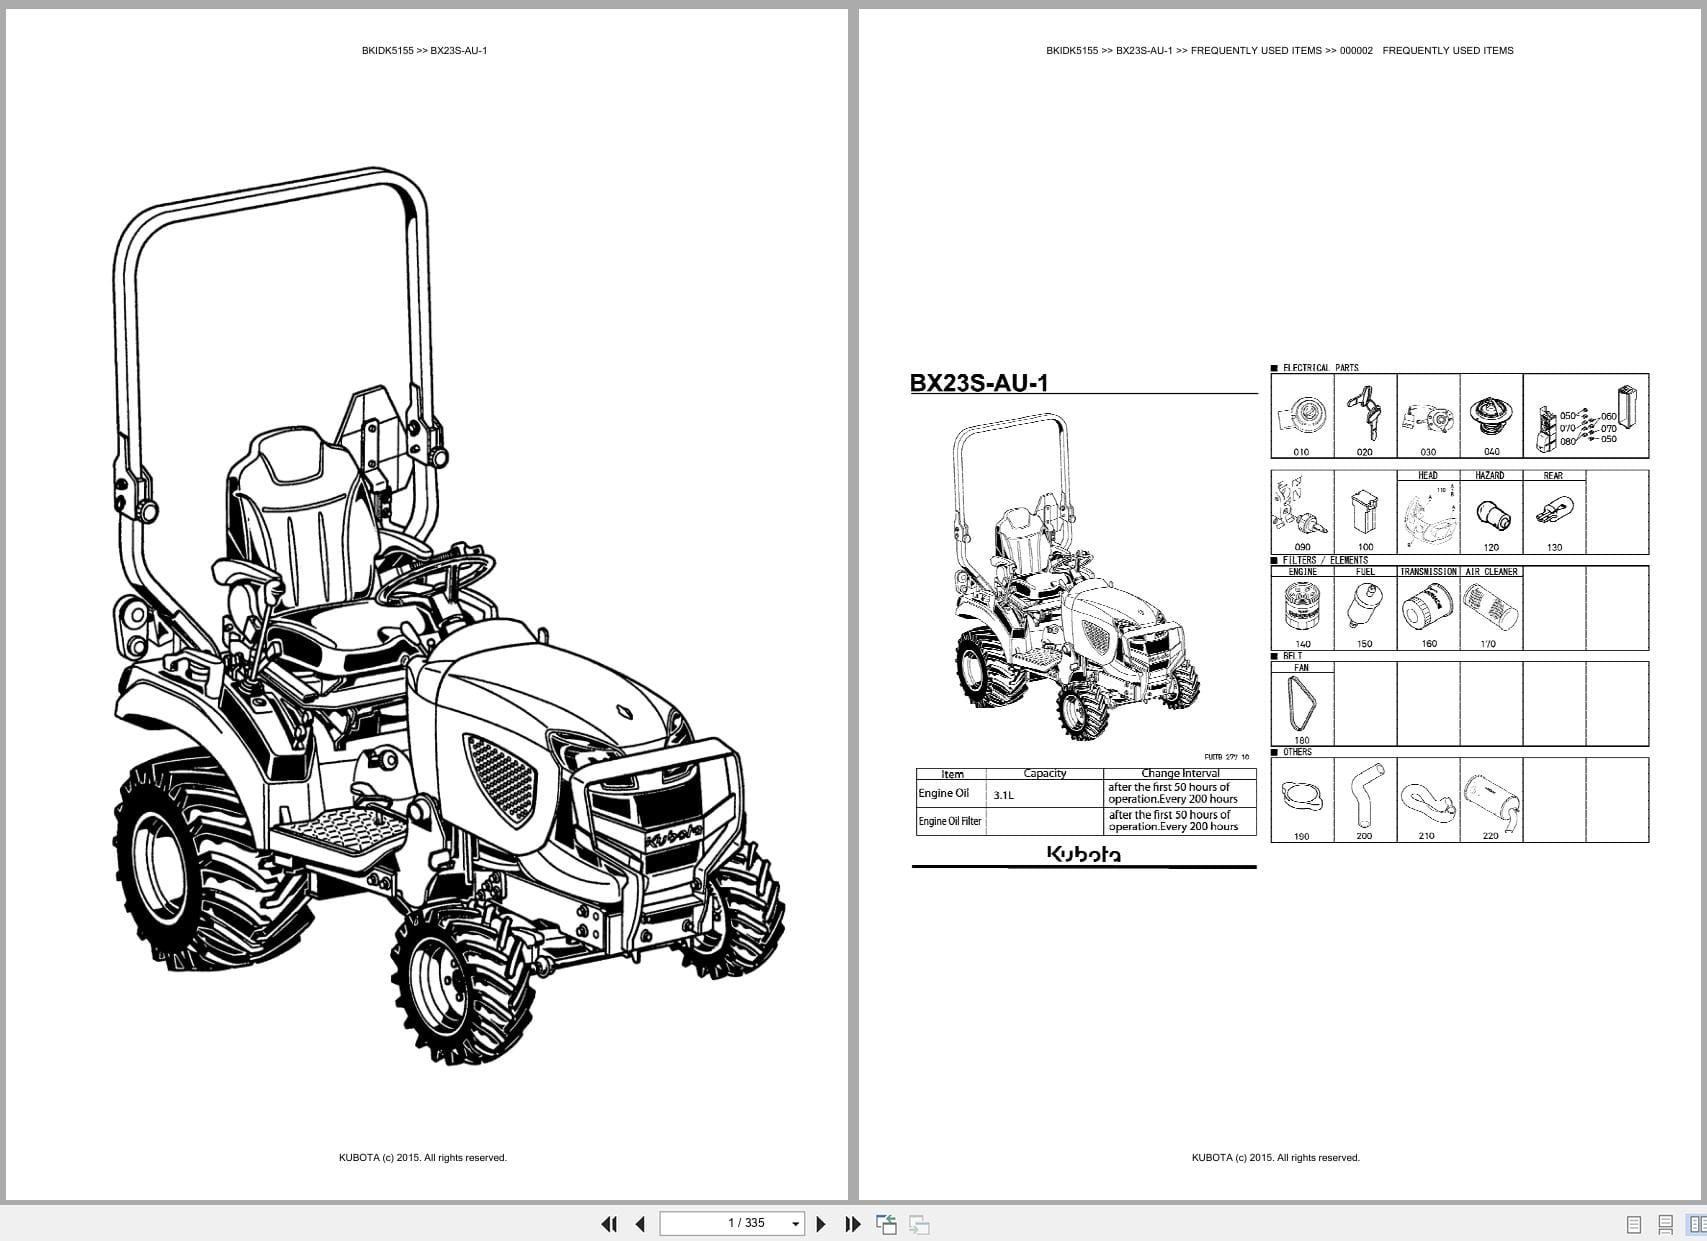Click left page header BKIDK5155 >> BX23S-AU-1
This screenshot has height=1241, width=1707.
424,50
